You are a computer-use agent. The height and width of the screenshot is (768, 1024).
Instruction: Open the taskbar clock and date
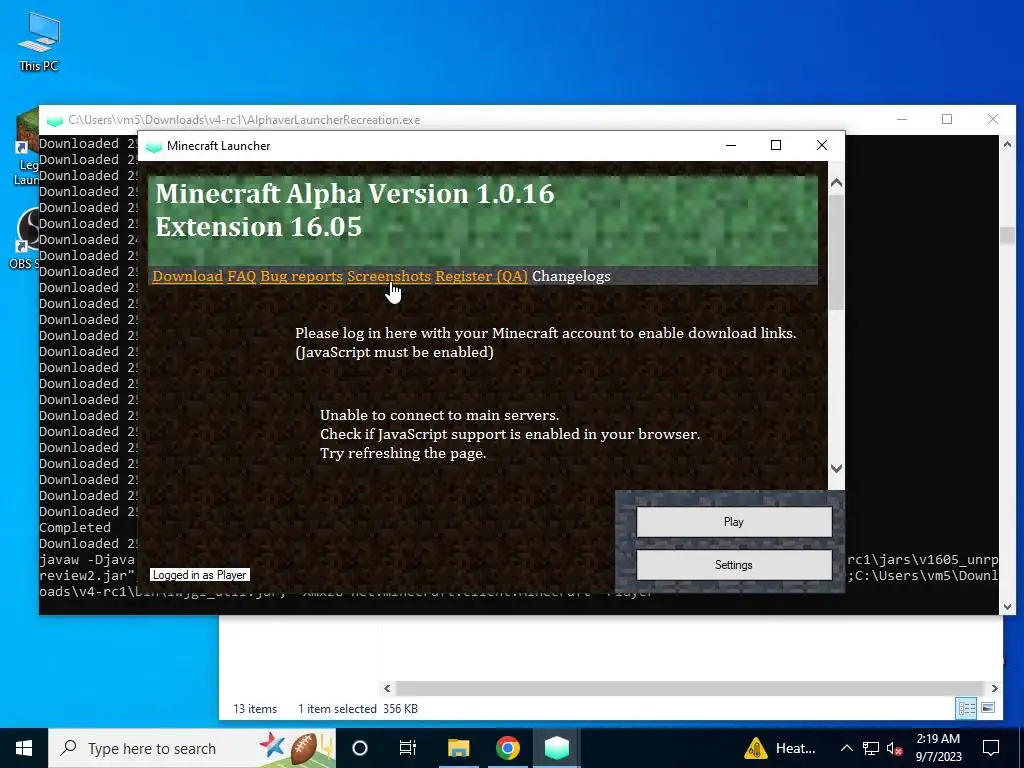point(938,748)
